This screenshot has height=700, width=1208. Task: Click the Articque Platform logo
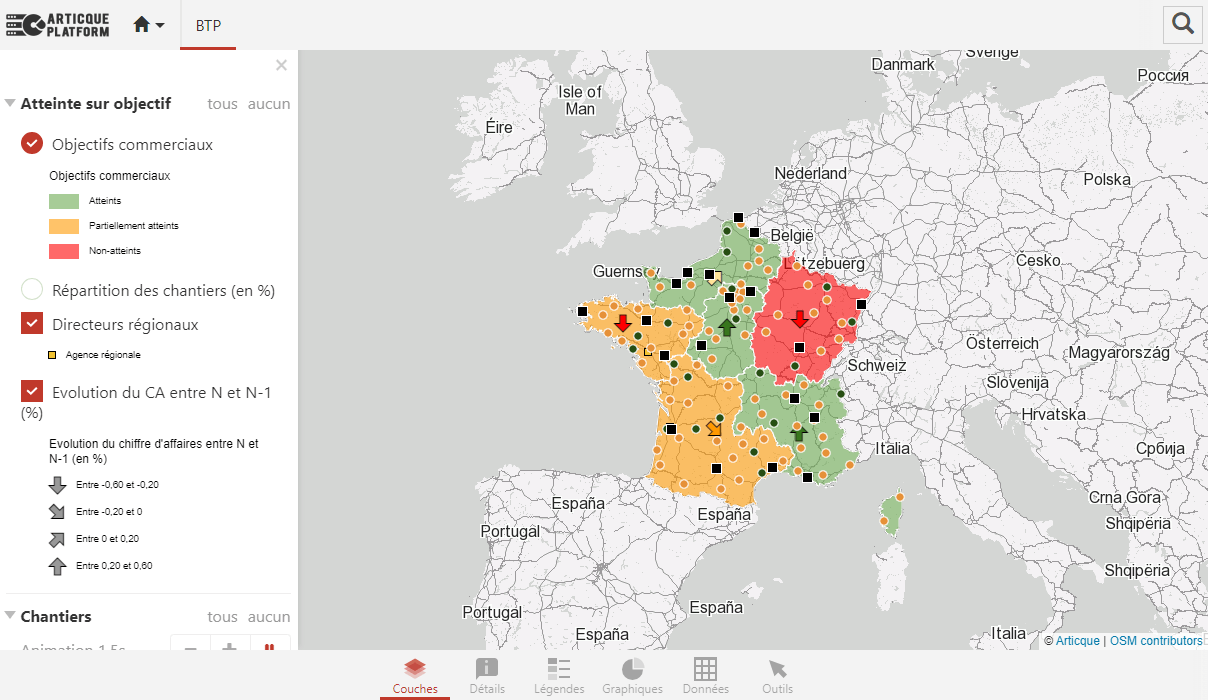[57, 25]
